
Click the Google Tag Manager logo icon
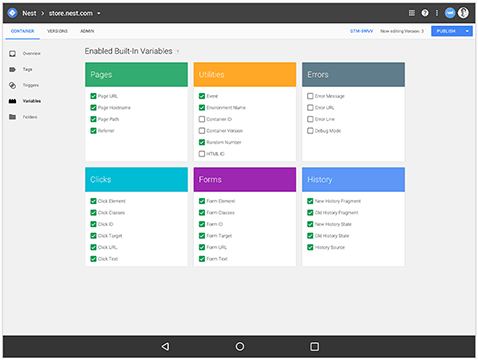pos(12,13)
